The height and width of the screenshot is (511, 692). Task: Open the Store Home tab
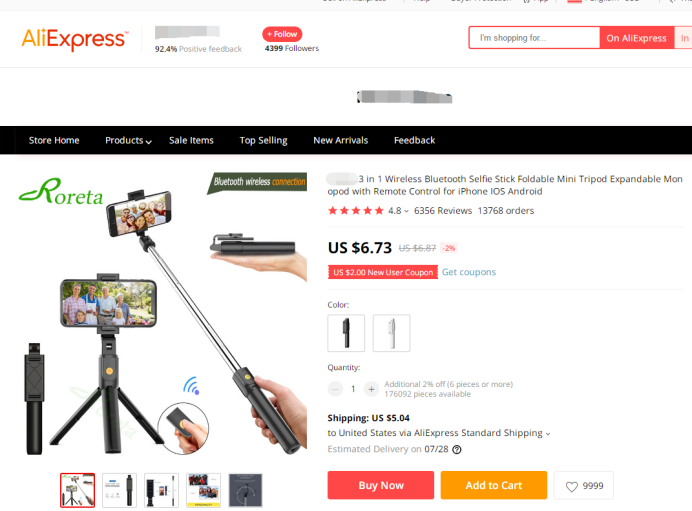coord(54,140)
